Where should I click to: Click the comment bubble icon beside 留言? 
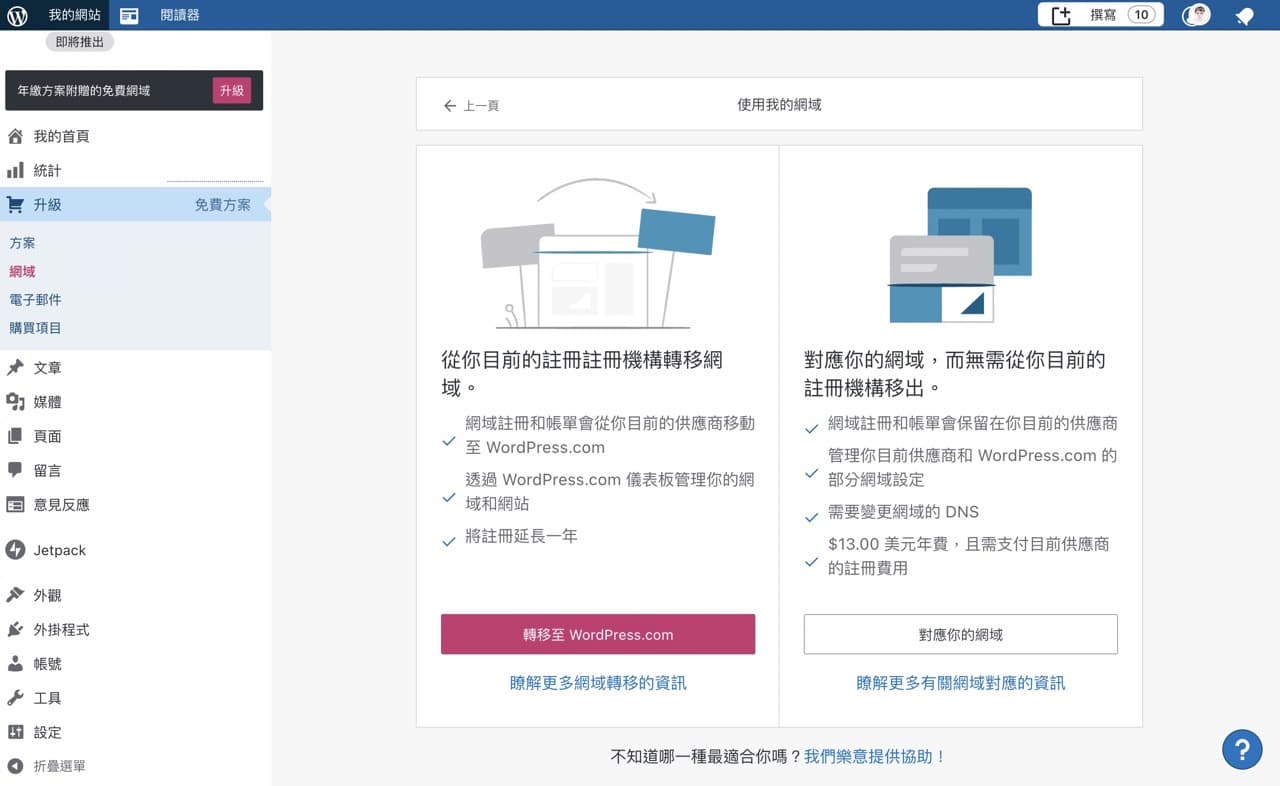click(x=15, y=470)
